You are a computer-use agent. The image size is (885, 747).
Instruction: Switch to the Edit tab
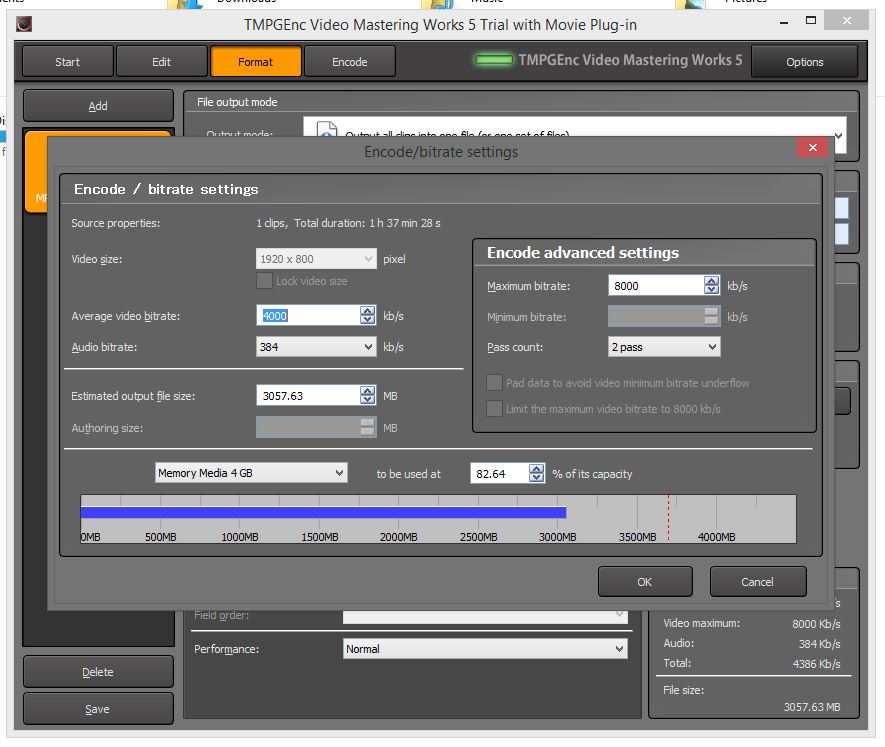click(x=161, y=62)
